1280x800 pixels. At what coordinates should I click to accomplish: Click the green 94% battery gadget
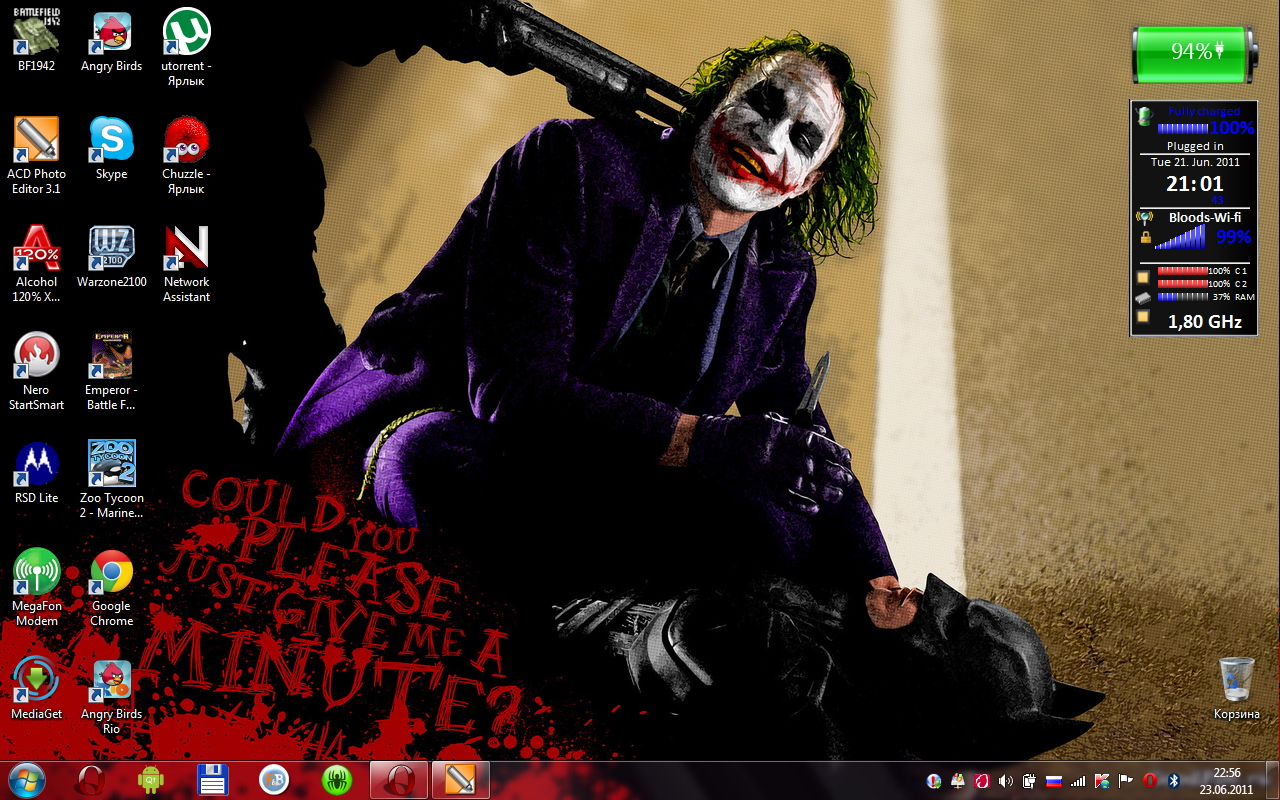[x=1193, y=52]
